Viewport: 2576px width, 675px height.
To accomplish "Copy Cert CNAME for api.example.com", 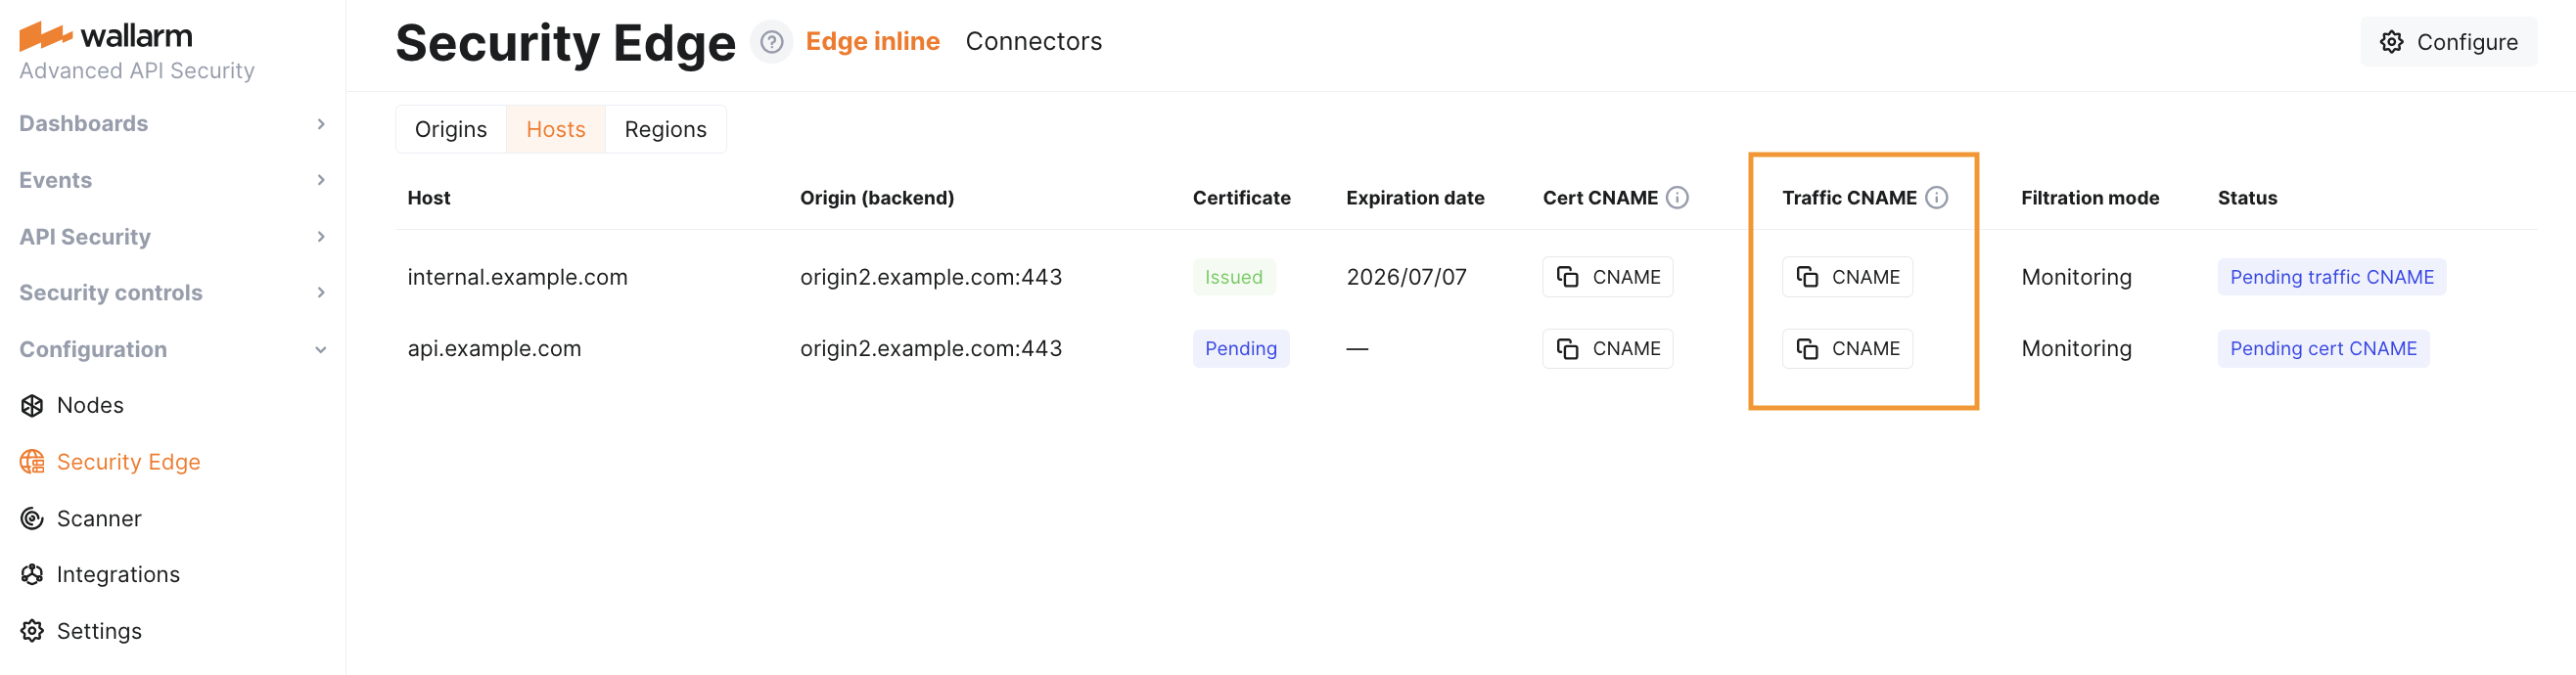I will (x=1607, y=349).
